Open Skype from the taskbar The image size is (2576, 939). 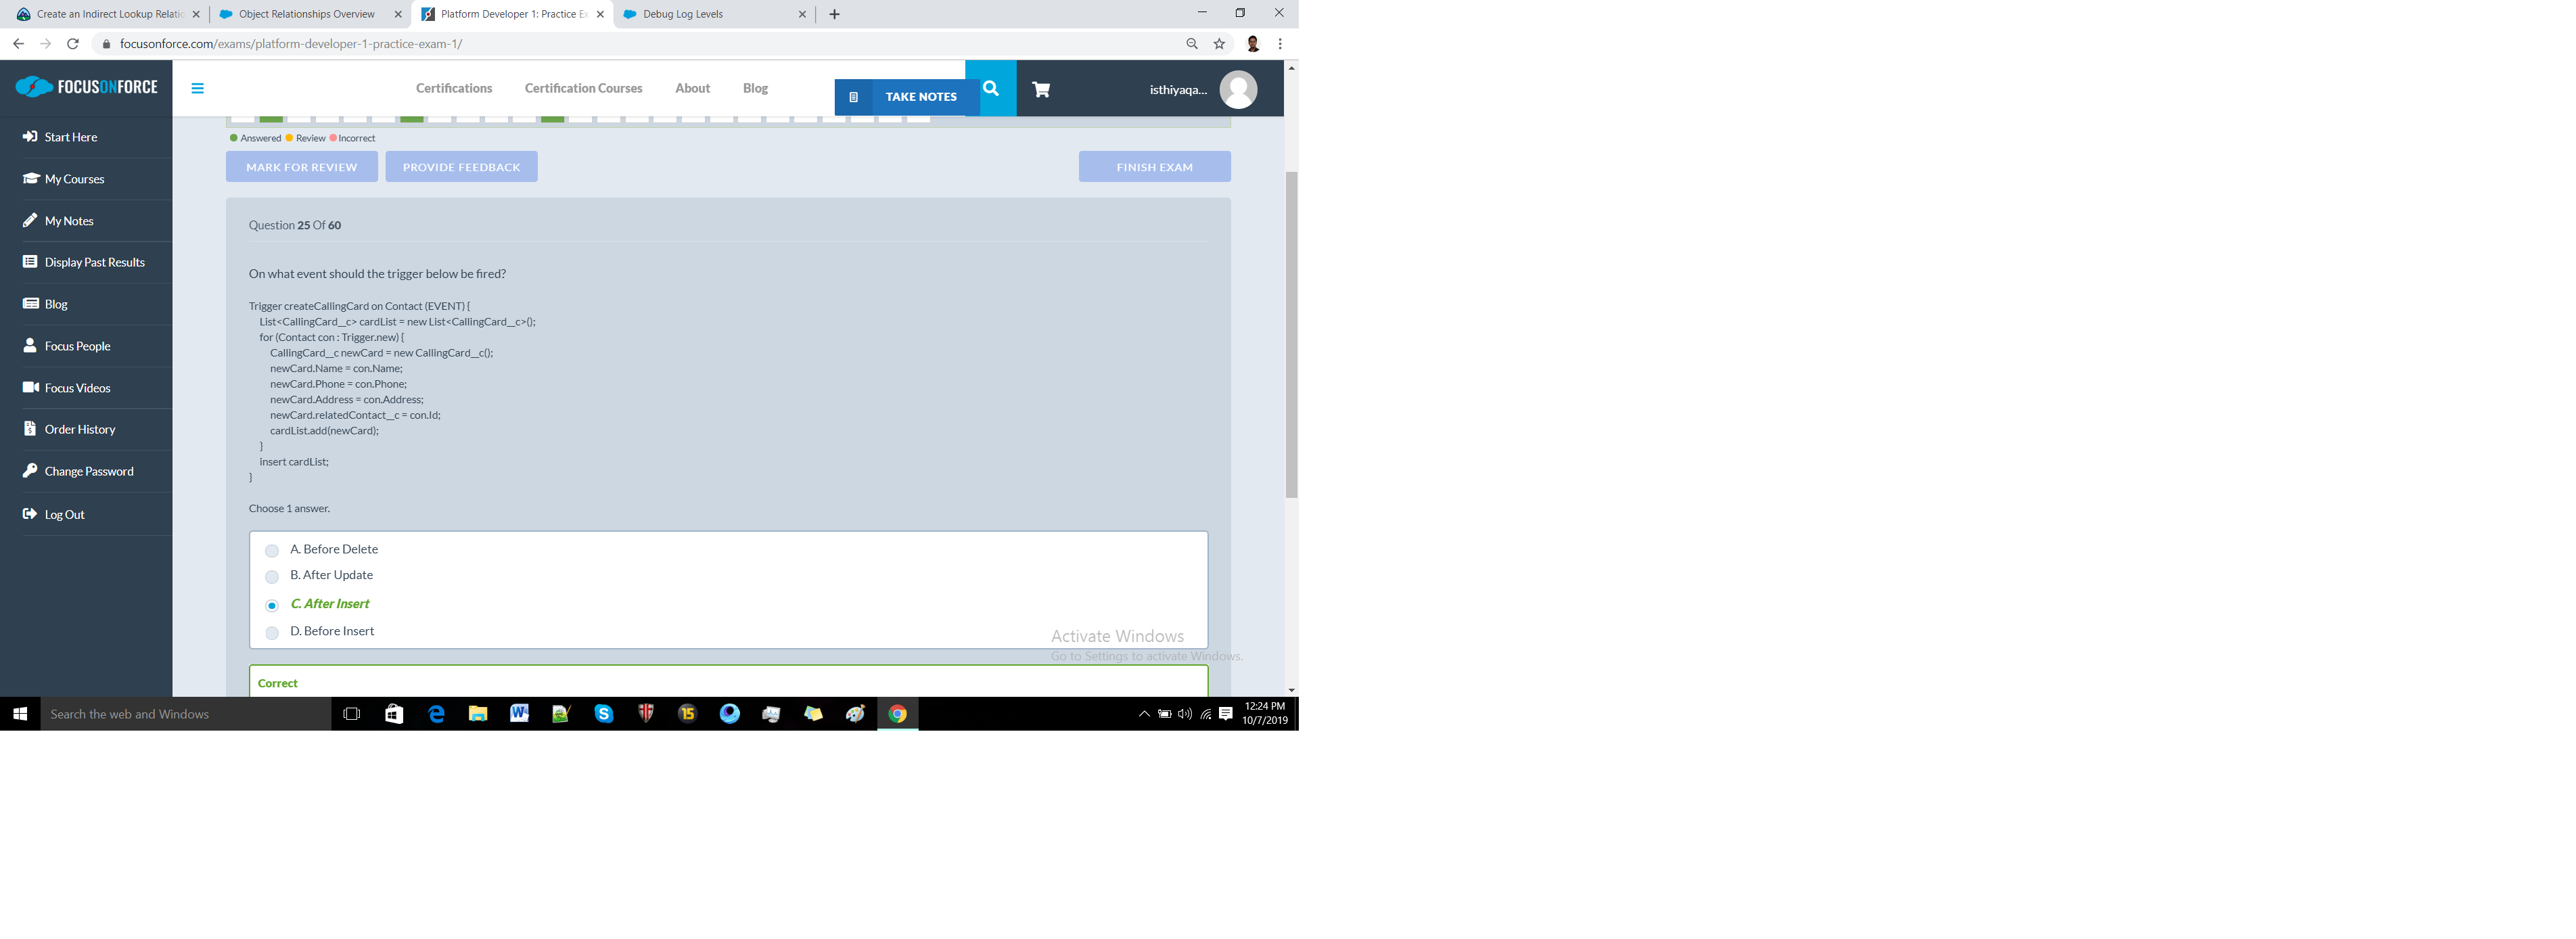603,714
